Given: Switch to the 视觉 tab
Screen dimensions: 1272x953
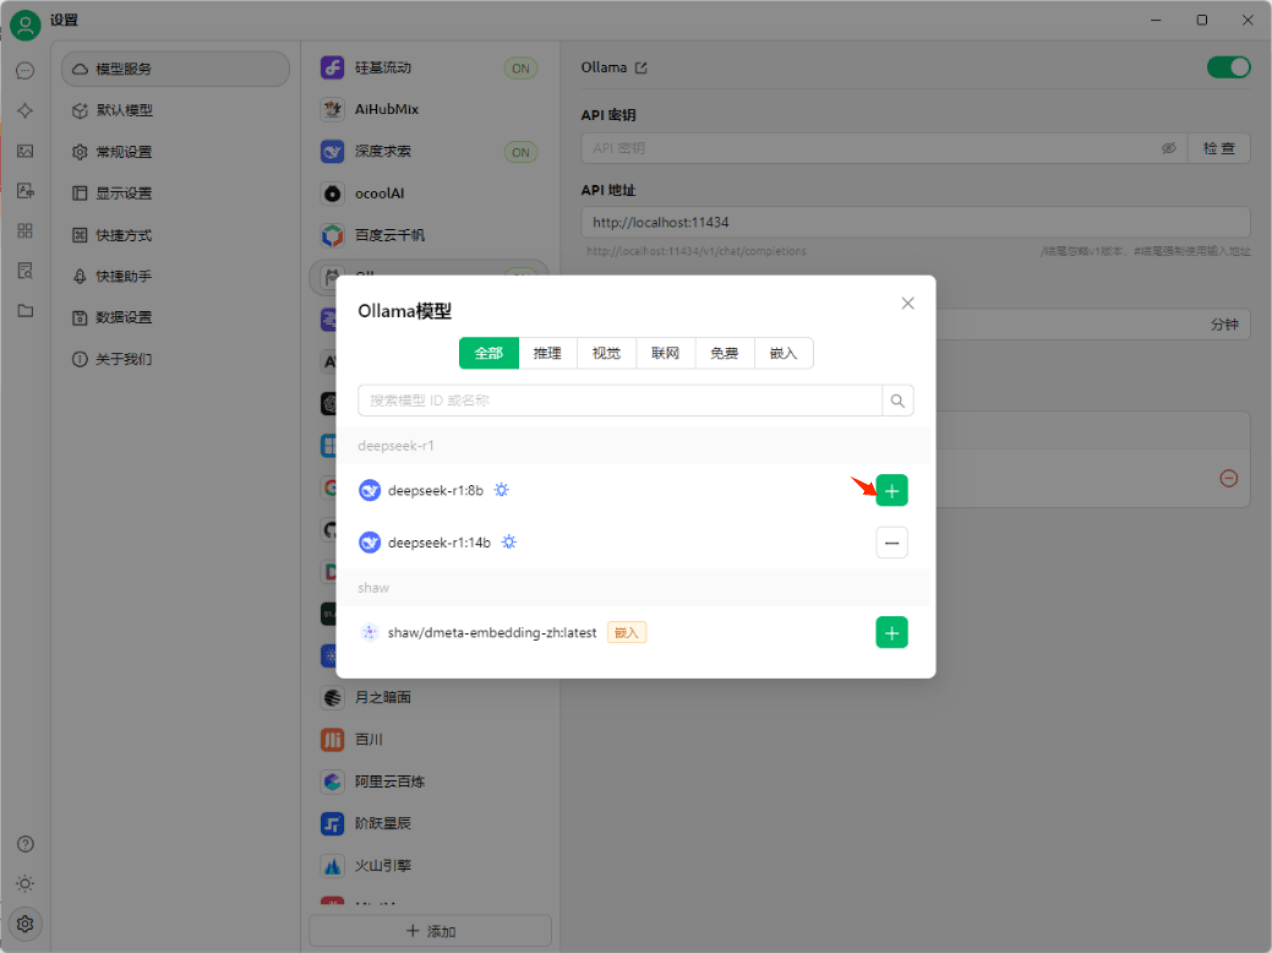Looking at the screenshot, I should click(606, 353).
